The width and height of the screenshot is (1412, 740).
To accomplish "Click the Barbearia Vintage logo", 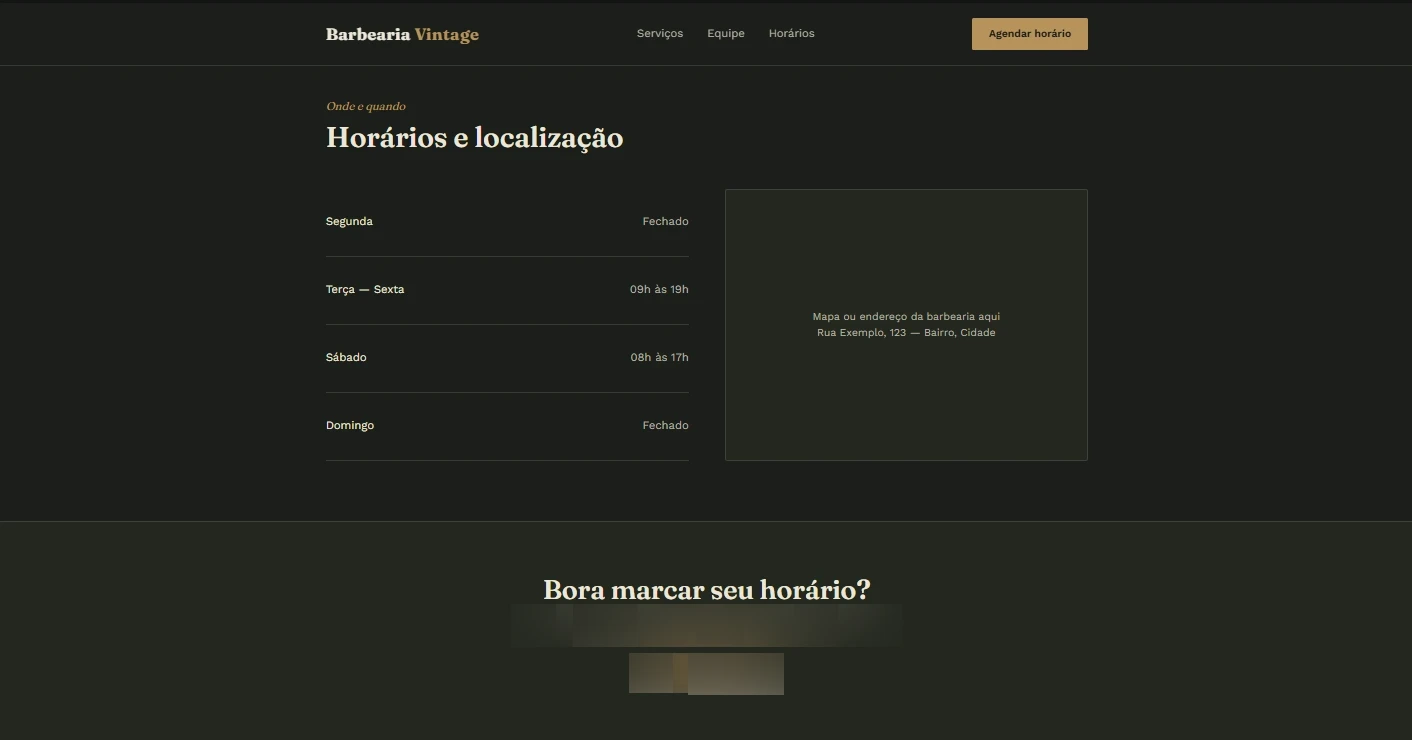I will [402, 34].
